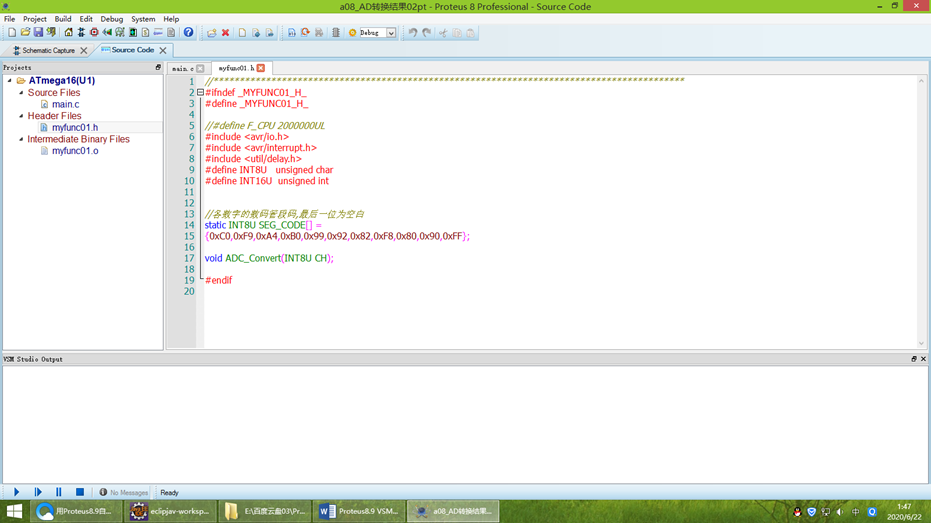Collapse the Intermediate Binary Files folder
931x524 pixels.
pyautogui.click(x=21, y=139)
